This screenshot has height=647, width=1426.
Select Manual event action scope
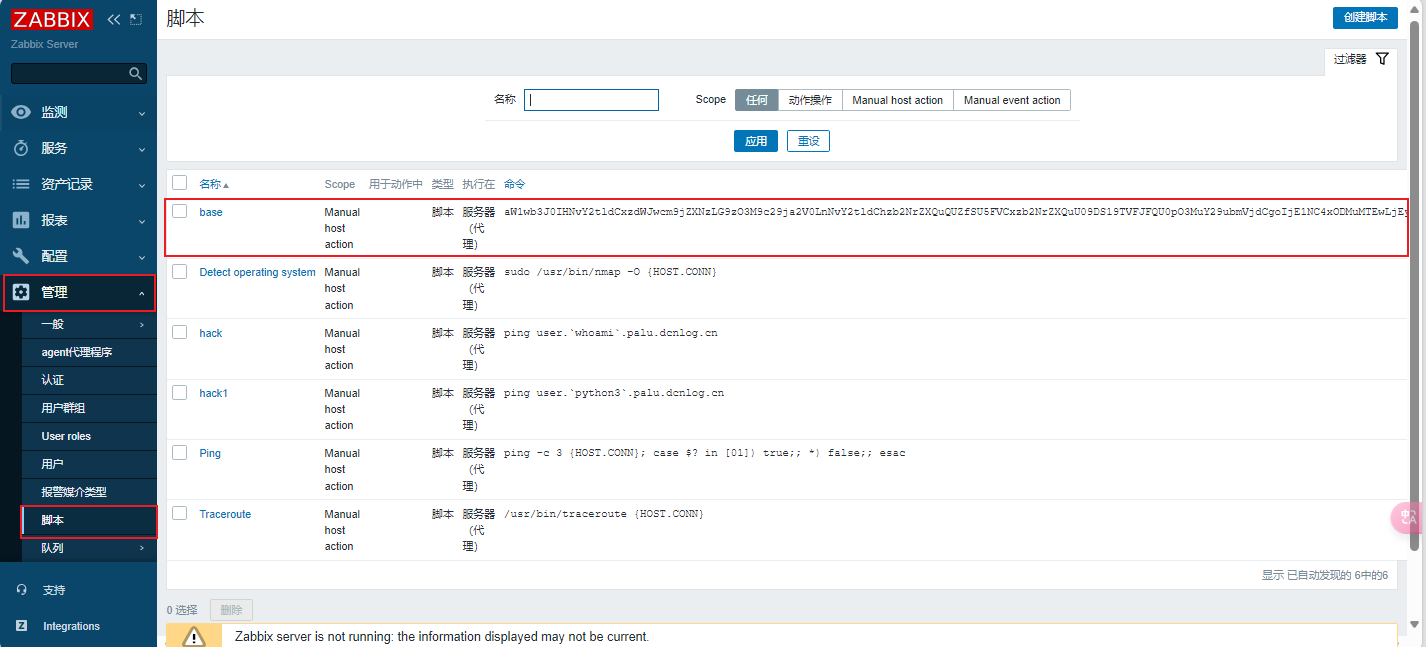point(1012,100)
